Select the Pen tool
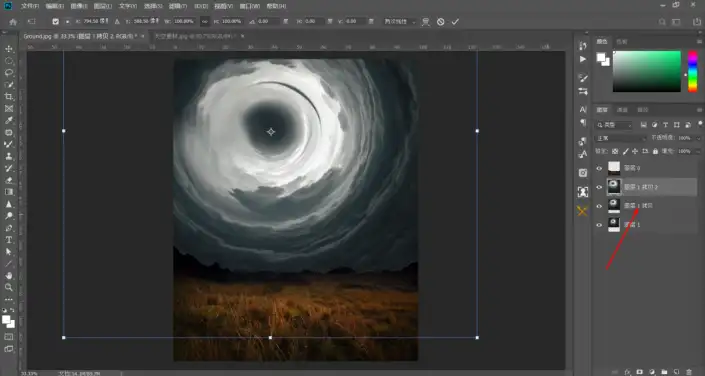 click(9, 228)
